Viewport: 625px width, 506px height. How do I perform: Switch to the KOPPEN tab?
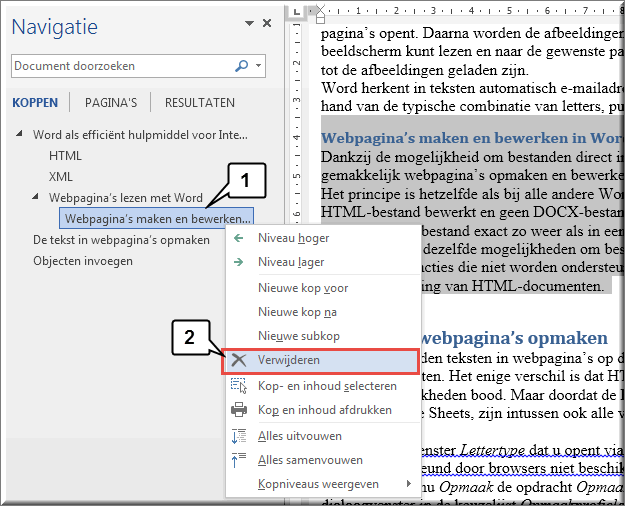[x=35, y=102]
